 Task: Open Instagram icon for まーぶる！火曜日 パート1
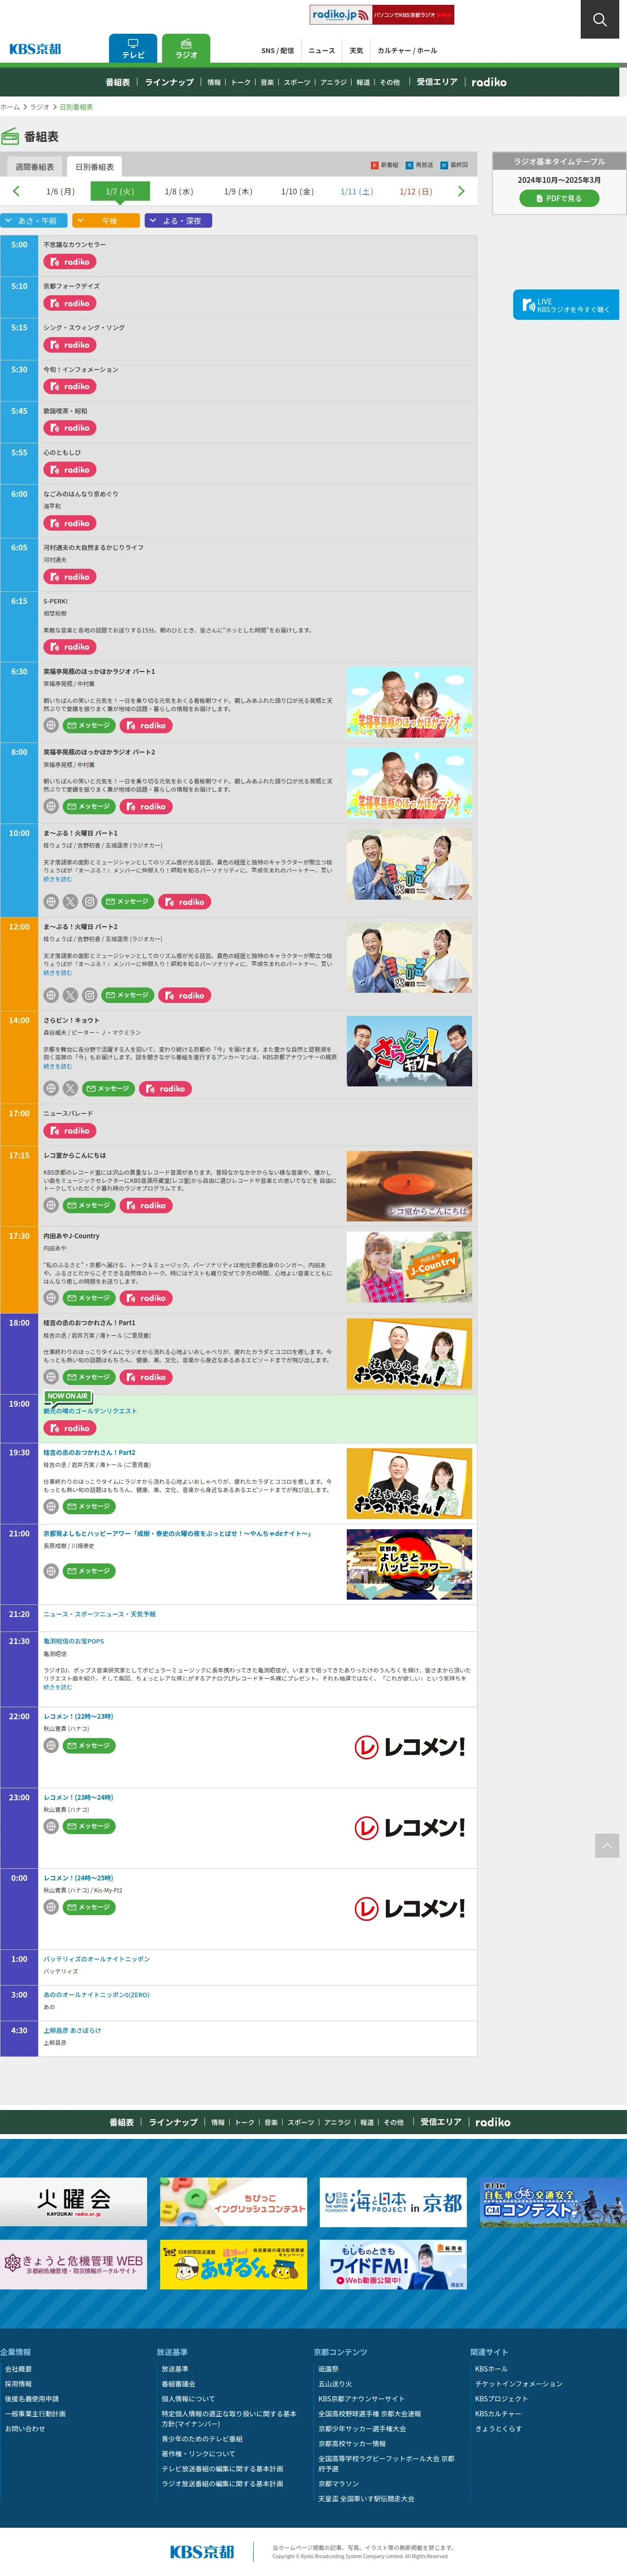[x=90, y=902]
